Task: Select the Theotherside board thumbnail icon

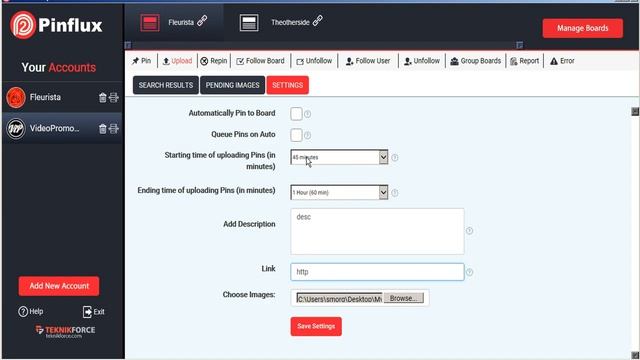Action: (249, 23)
